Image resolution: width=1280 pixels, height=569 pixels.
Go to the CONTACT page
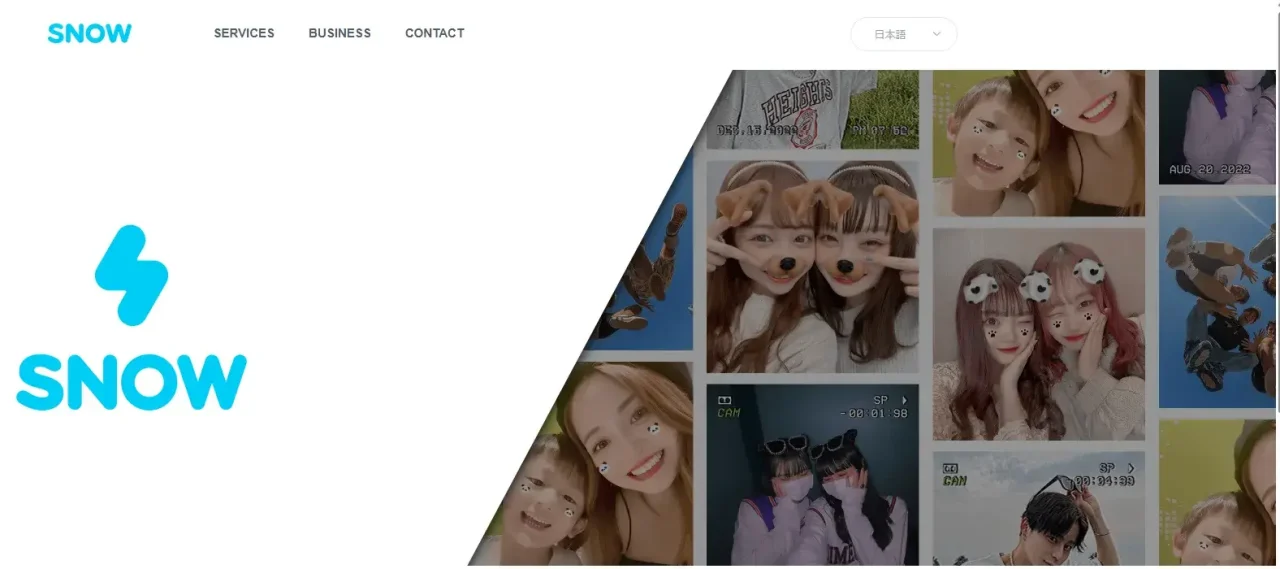pyautogui.click(x=435, y=33)
